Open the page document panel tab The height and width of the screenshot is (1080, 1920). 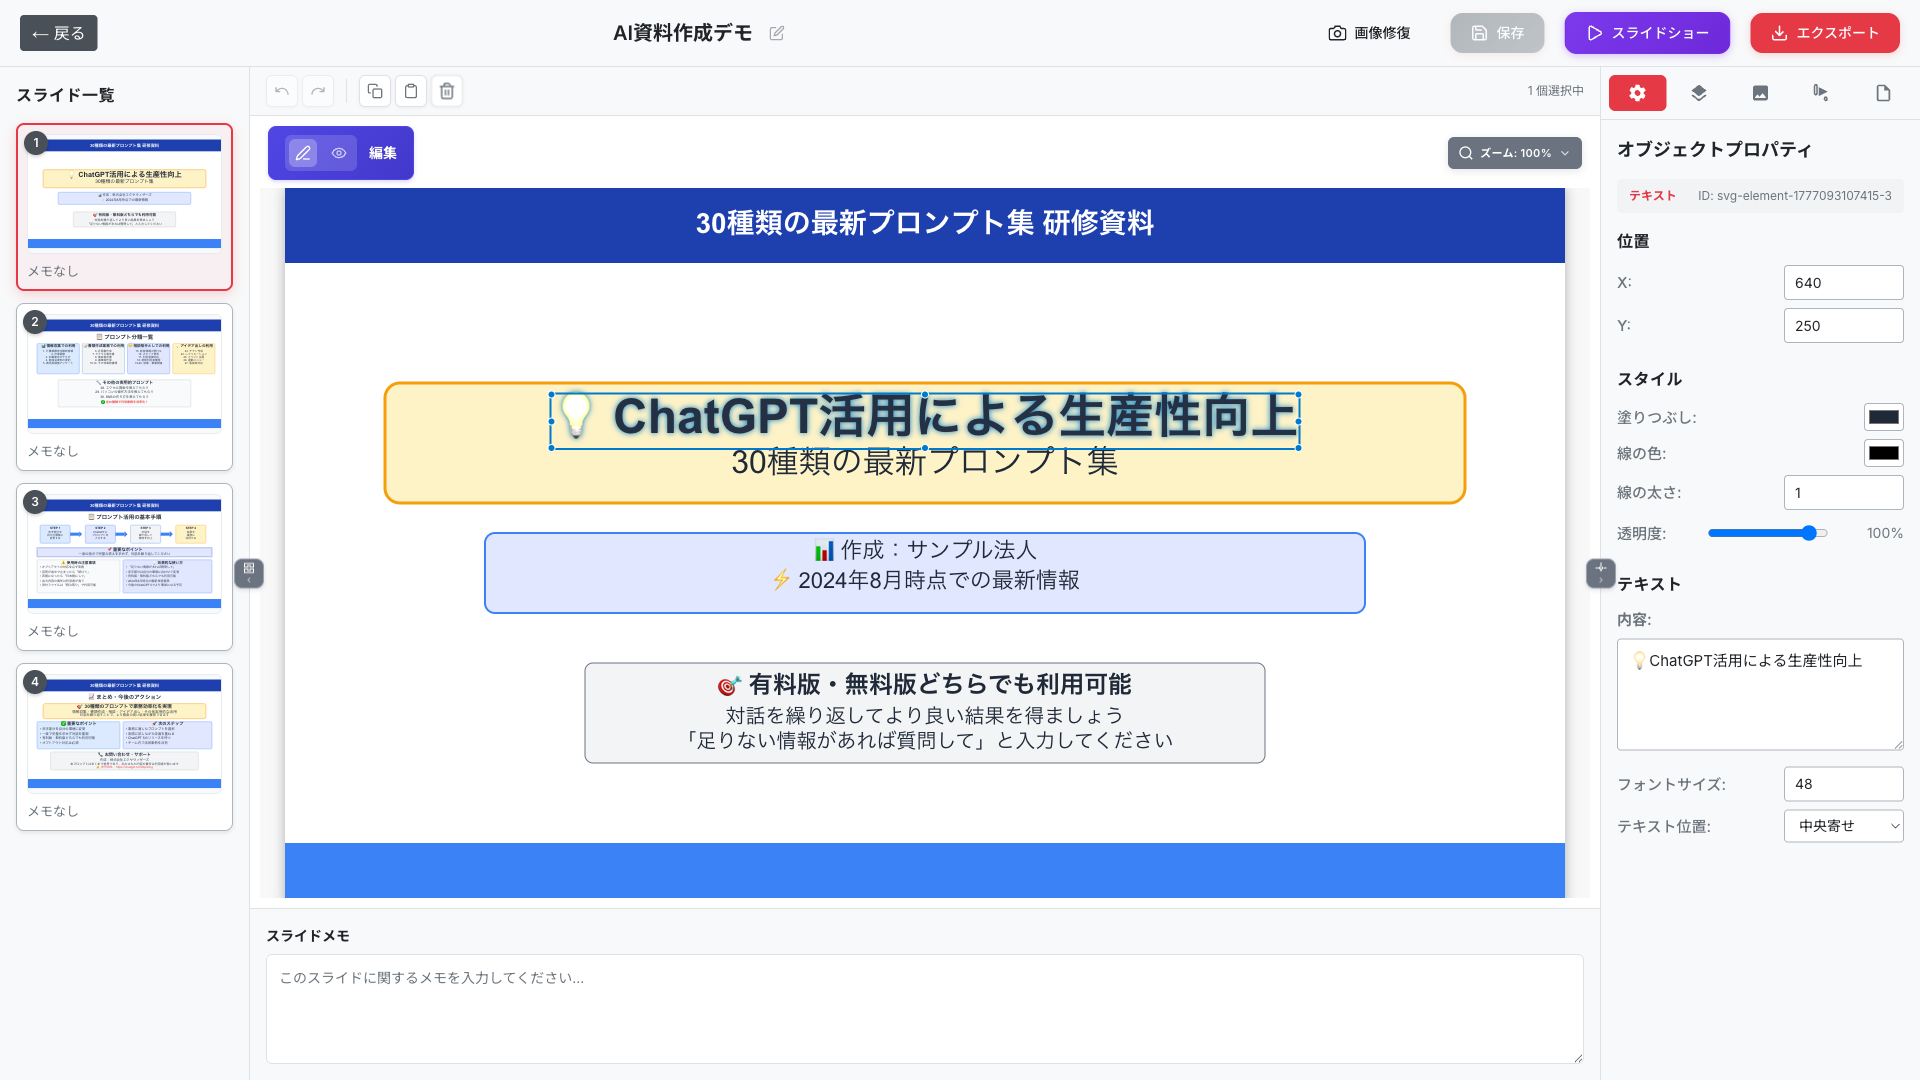(1883, 93)
